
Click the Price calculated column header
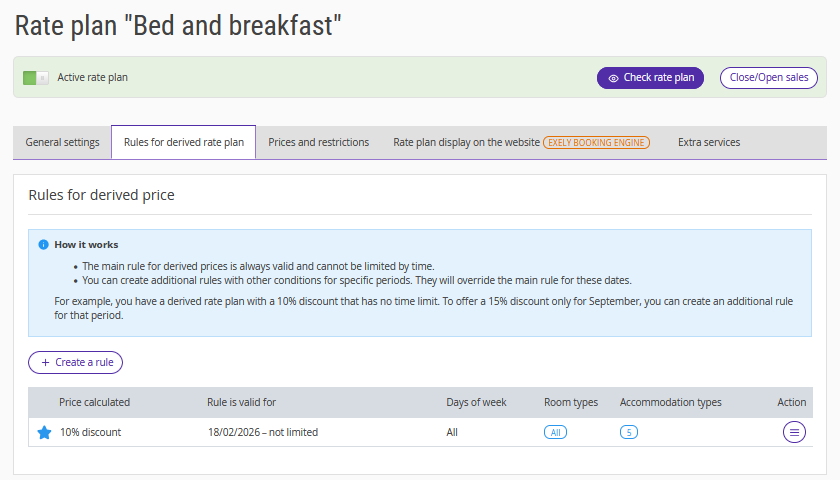click(94, 402)
